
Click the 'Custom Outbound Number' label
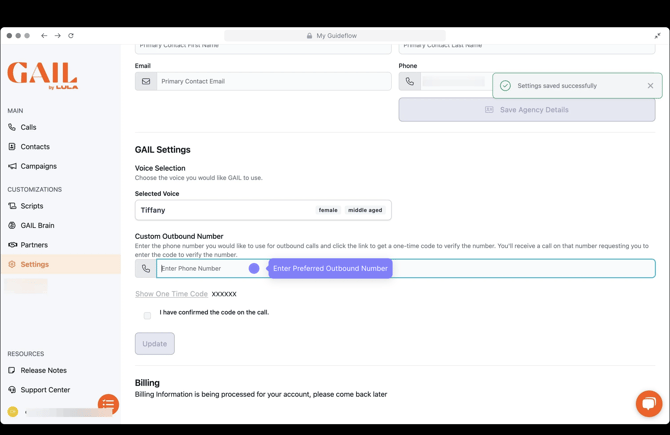[x=179, y=236]
